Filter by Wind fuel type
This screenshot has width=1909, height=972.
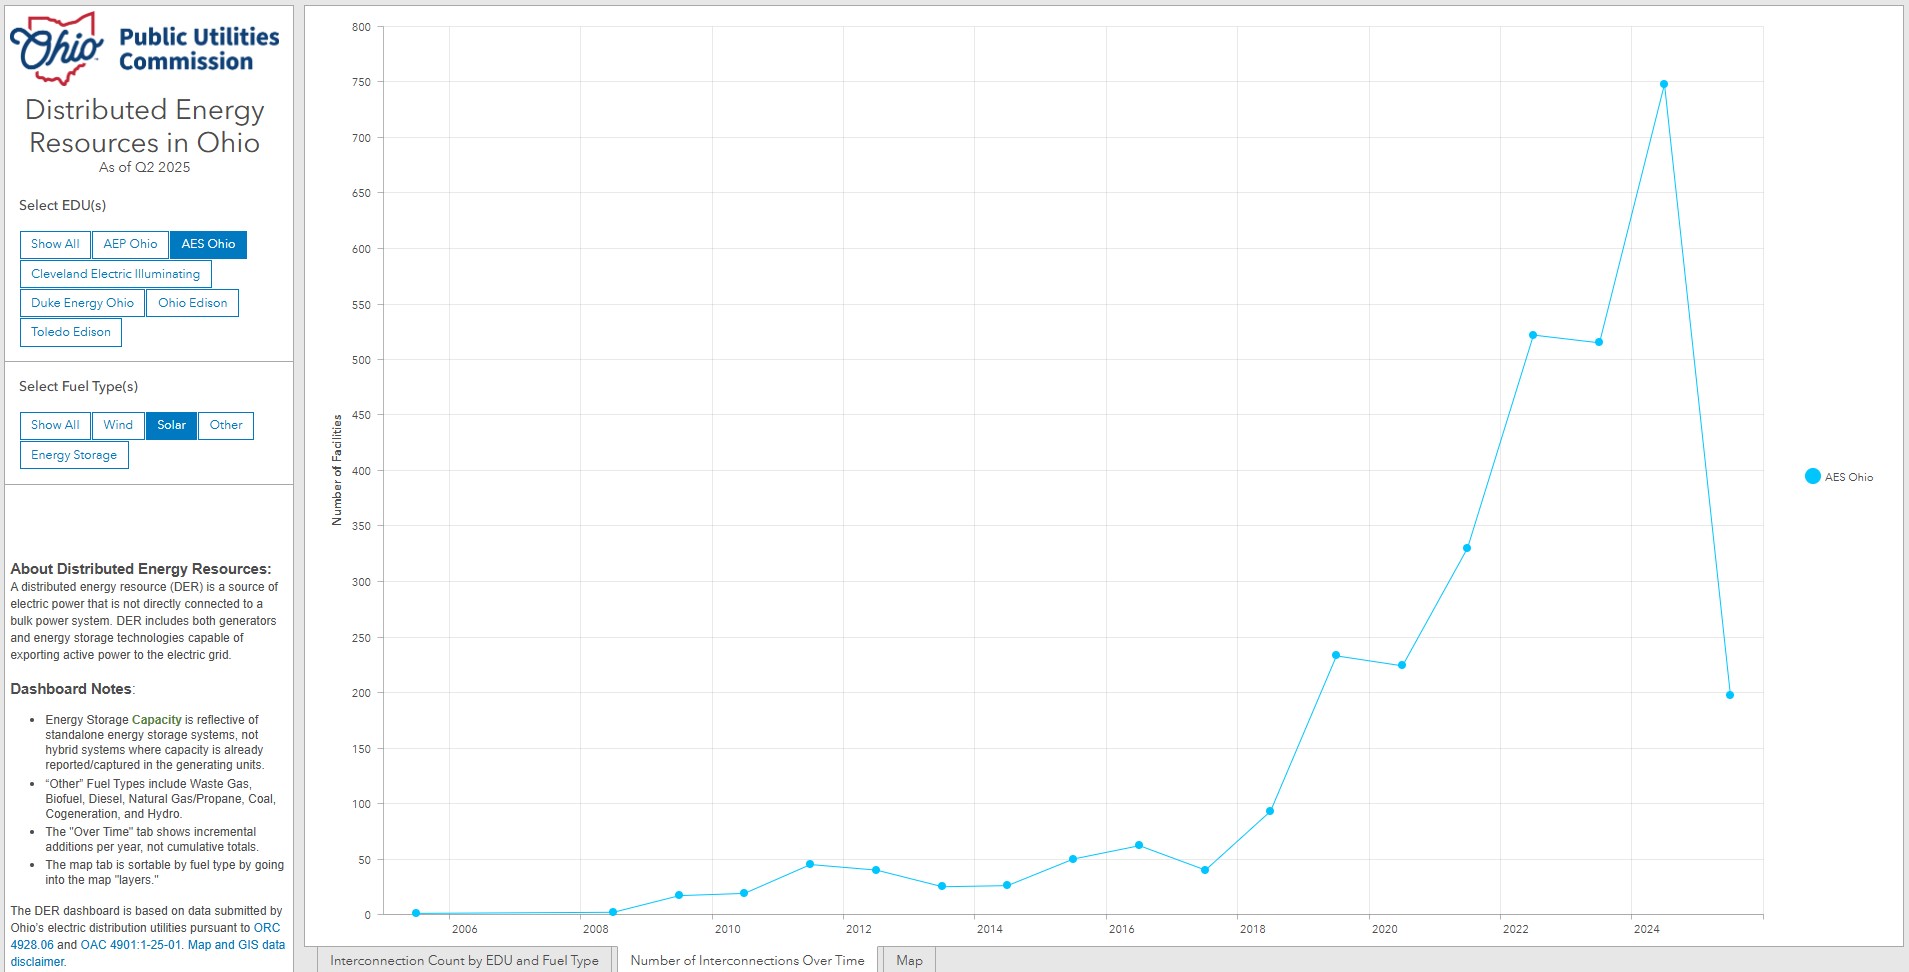[x=118, y=425]
